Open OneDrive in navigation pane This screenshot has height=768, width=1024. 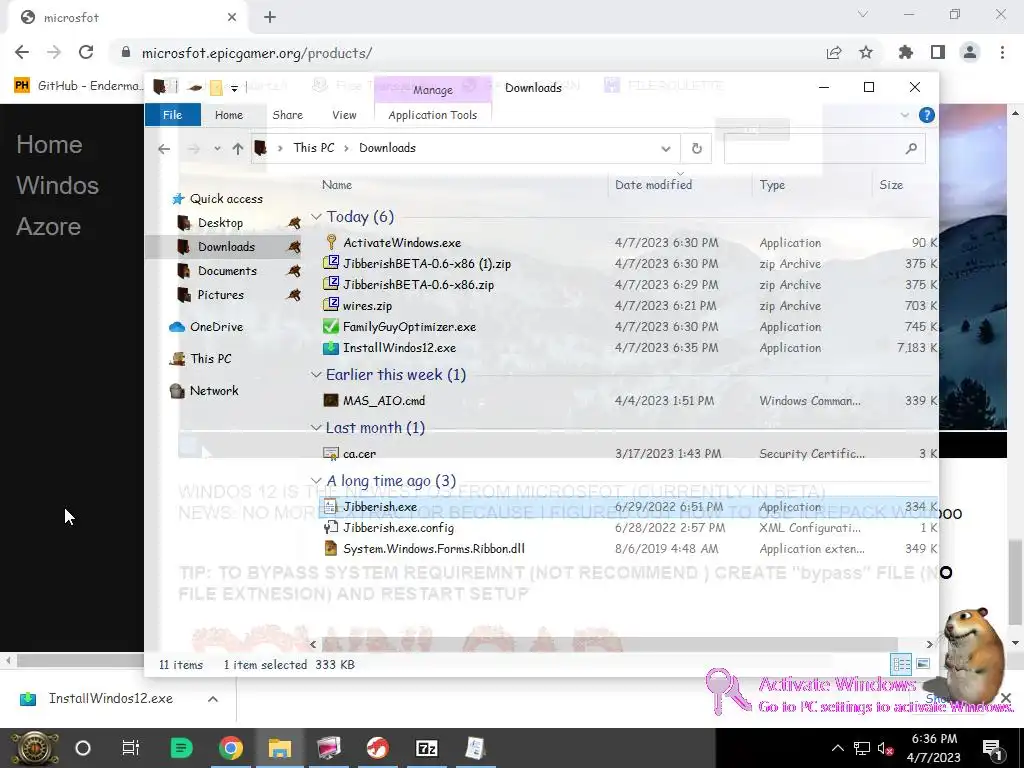(216, 327)
